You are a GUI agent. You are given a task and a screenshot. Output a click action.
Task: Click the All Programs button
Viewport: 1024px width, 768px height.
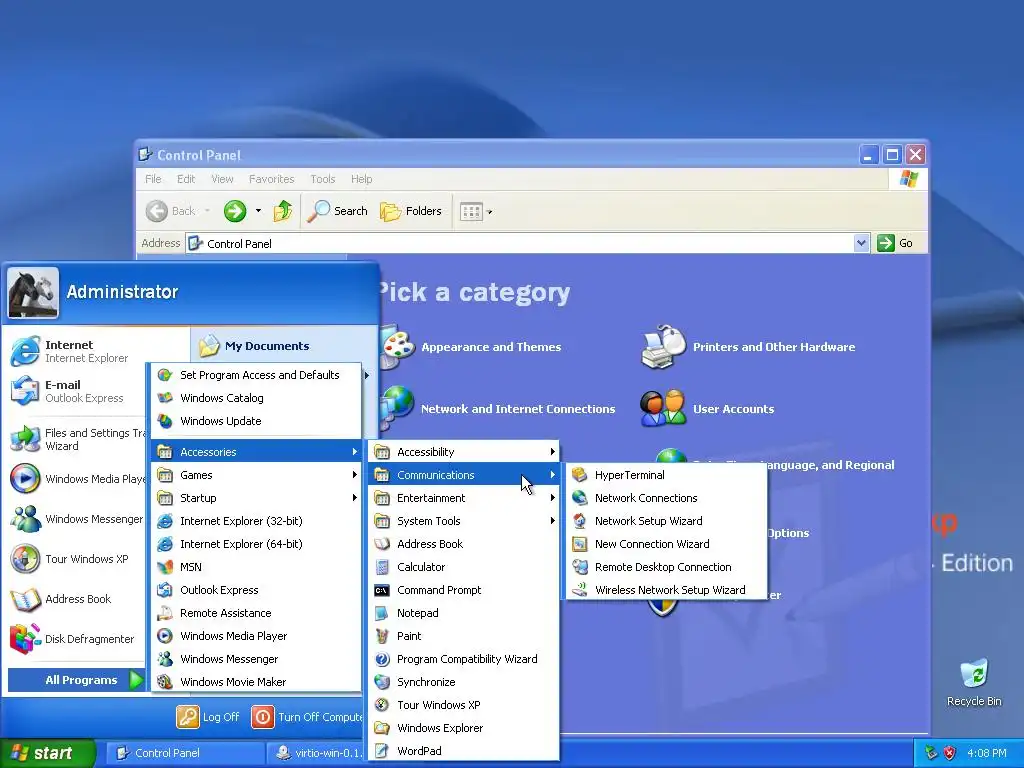coord(76,680)
